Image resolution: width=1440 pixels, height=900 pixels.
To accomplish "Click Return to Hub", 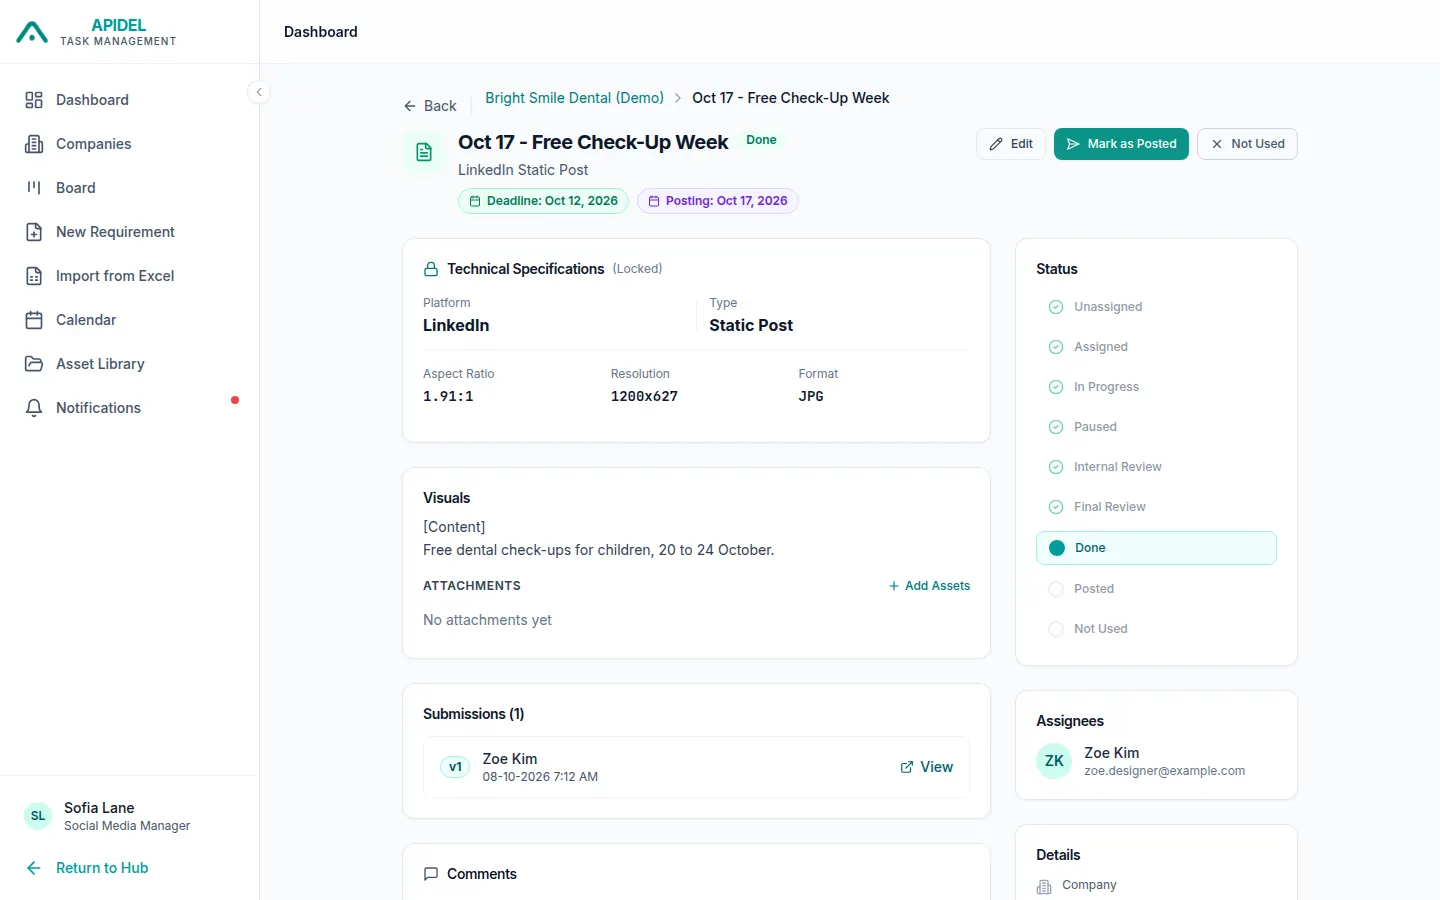I will pyautogui.click(x=87, y=868).
